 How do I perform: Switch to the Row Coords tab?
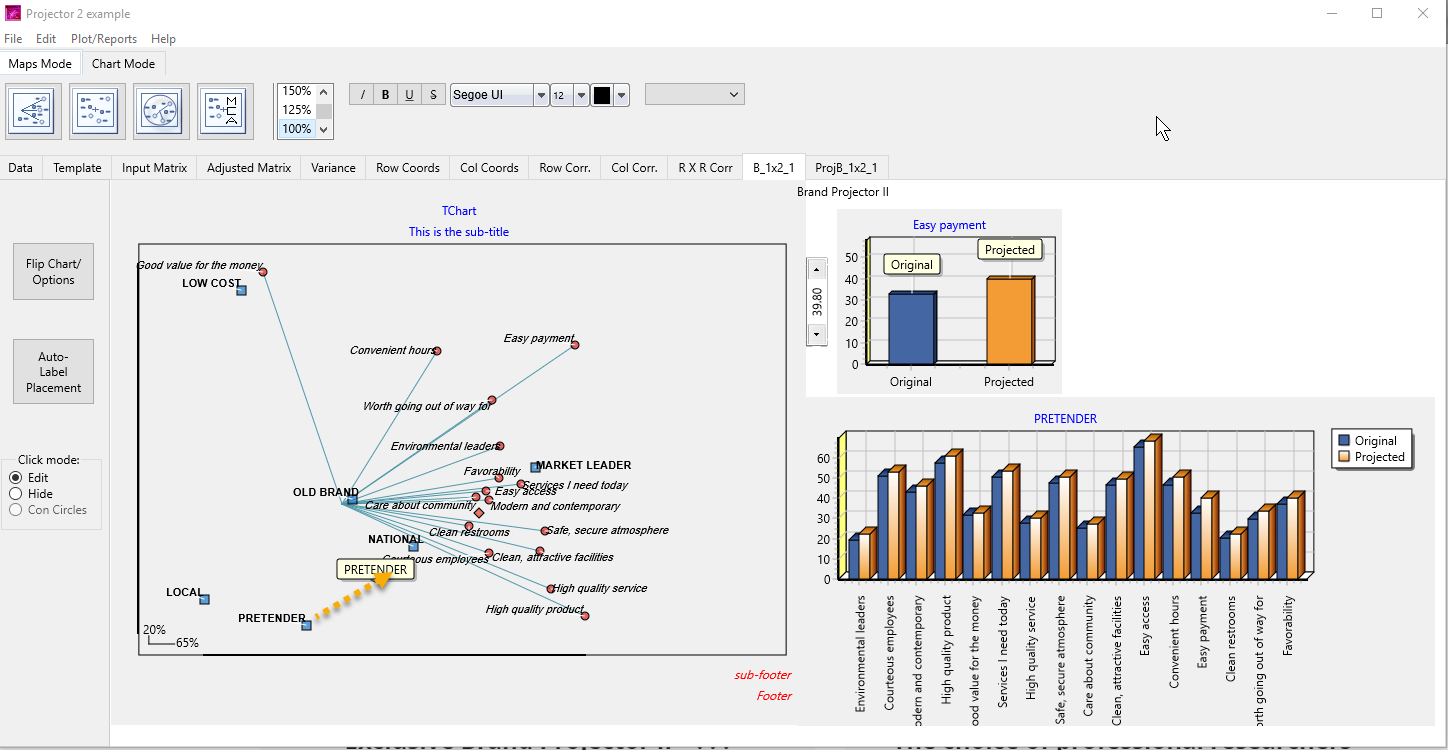[x=407, y=168]
